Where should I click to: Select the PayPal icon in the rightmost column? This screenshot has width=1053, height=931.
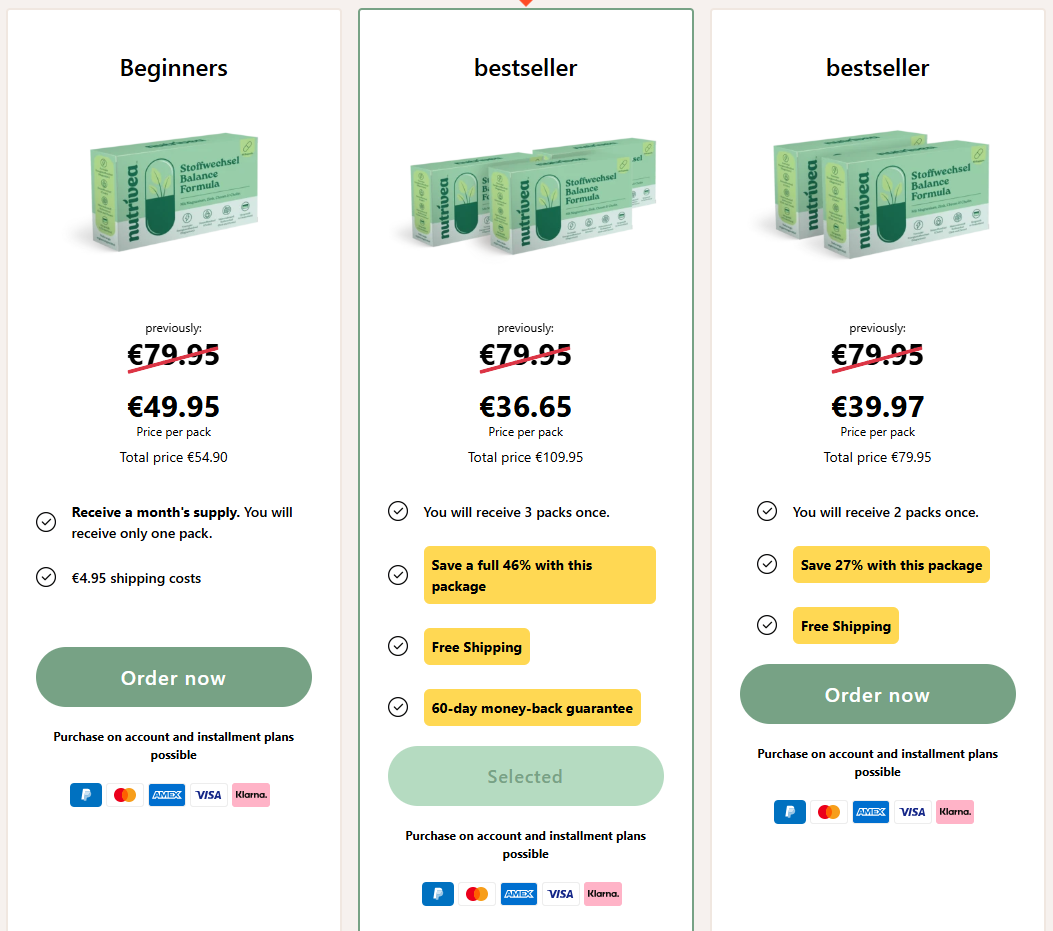pyautogui.click(x=789, y=812)
